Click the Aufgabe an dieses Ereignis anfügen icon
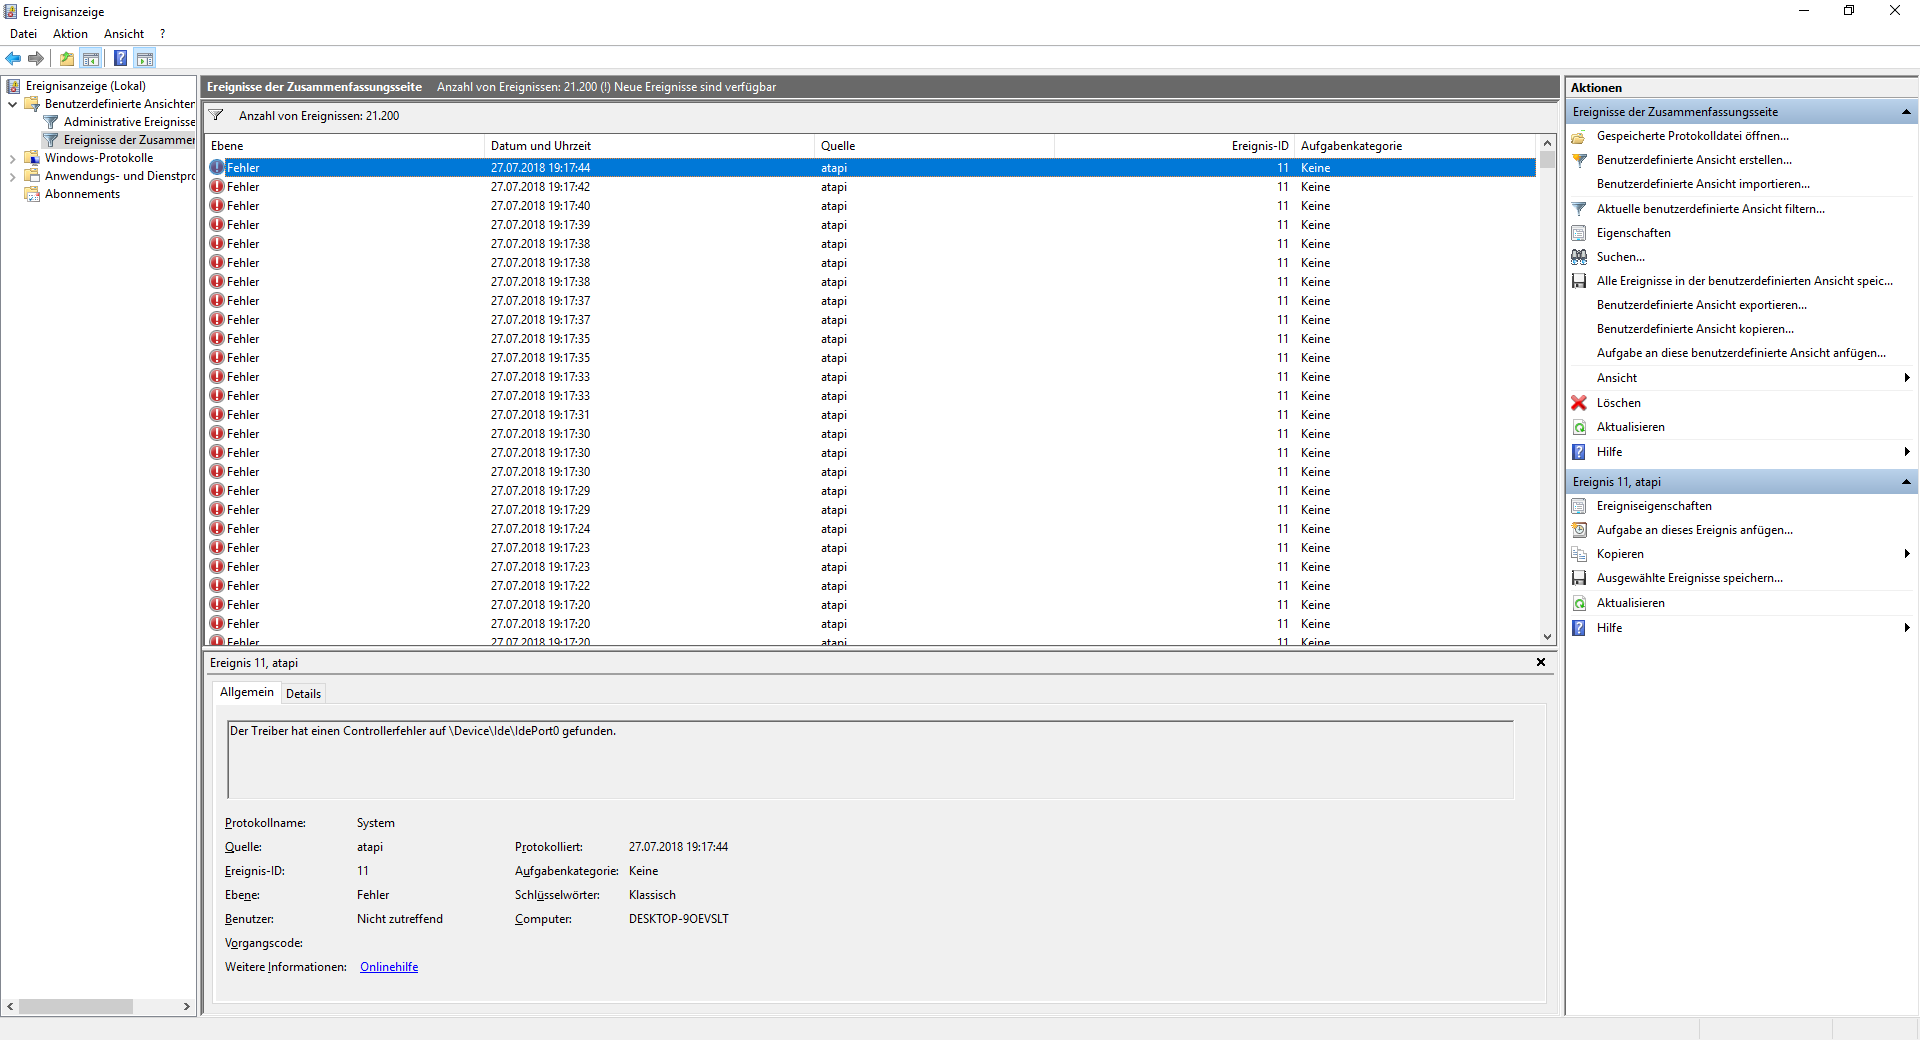 pyautogui.click(x=1579, y=530)
